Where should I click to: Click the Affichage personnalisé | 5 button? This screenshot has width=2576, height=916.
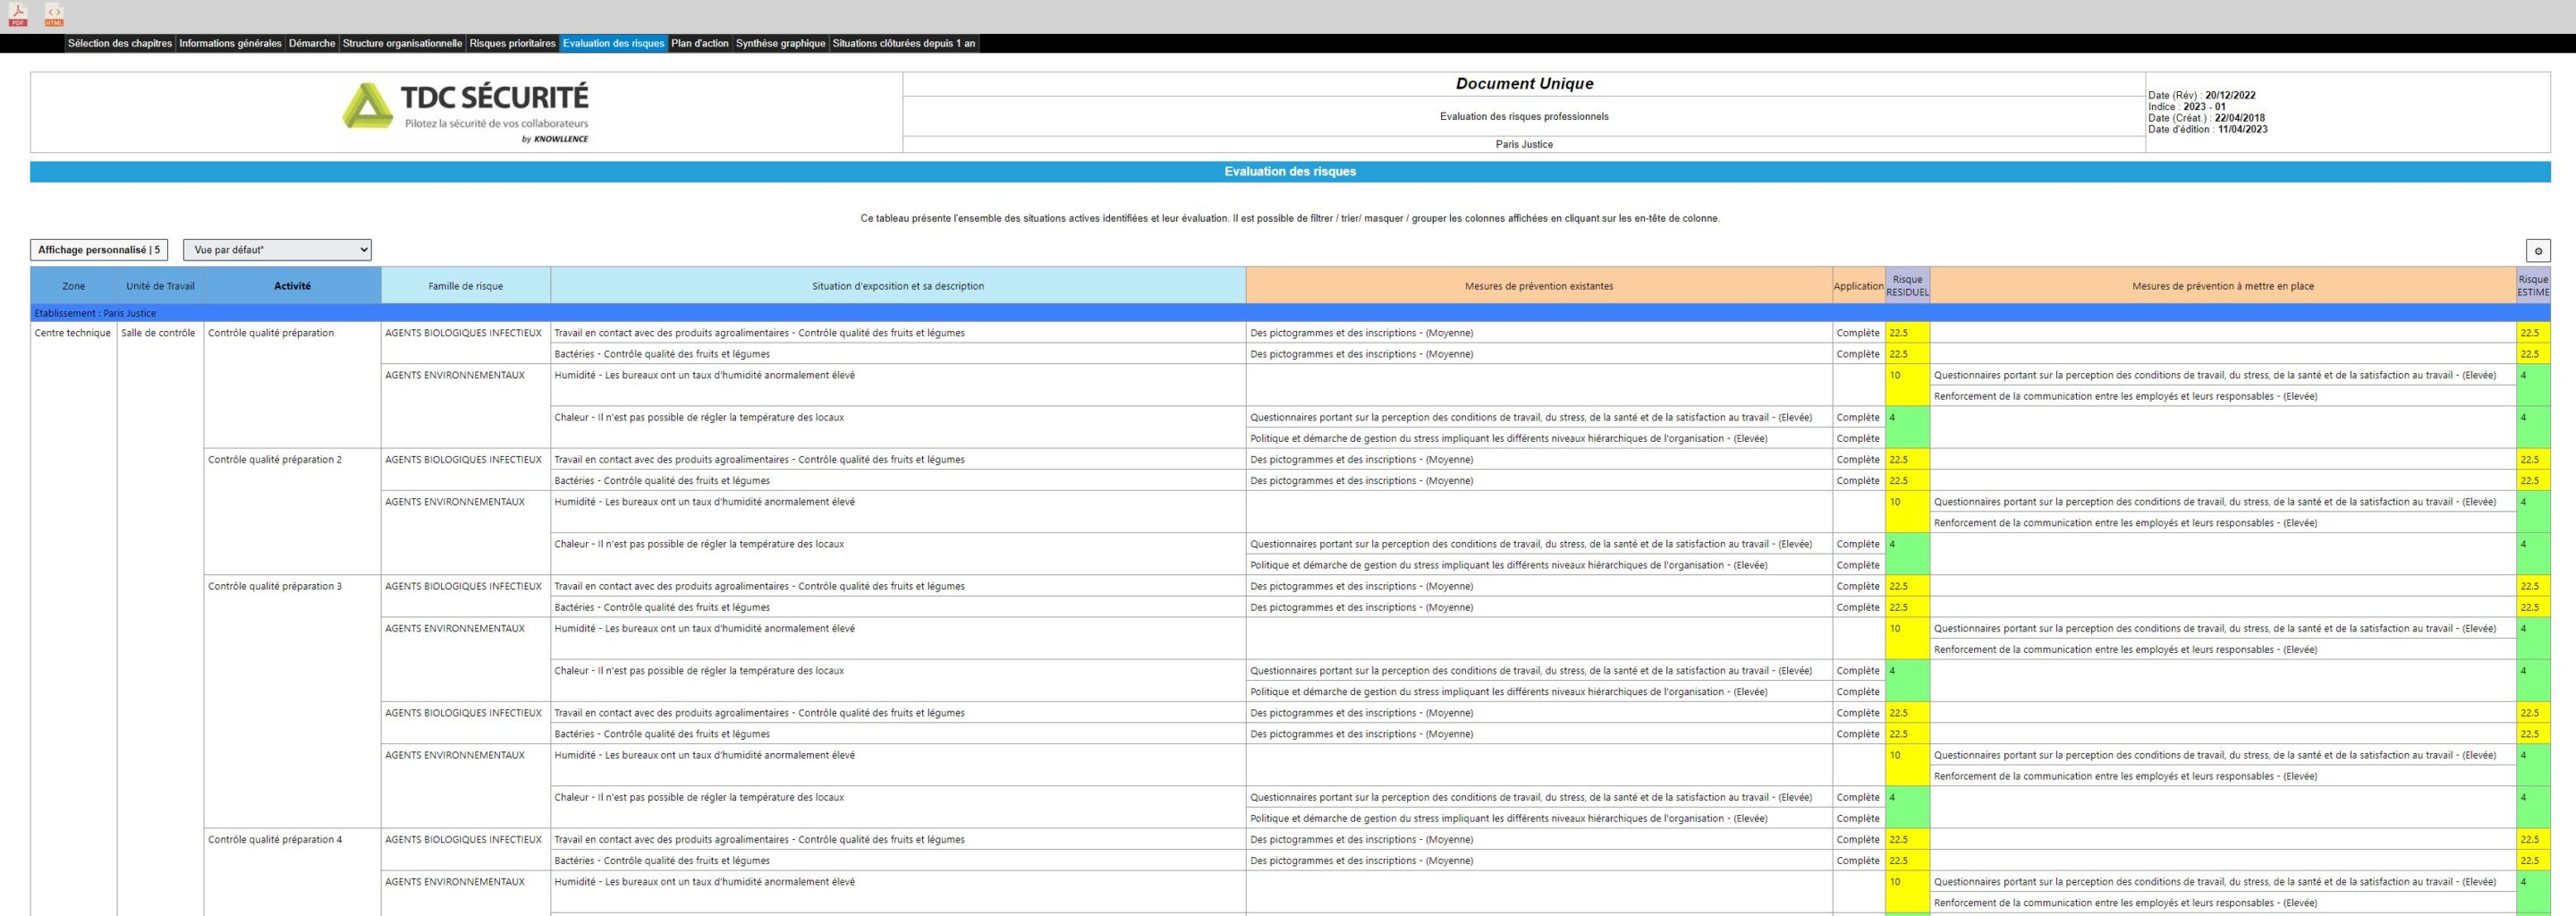(x=99, y=250)
